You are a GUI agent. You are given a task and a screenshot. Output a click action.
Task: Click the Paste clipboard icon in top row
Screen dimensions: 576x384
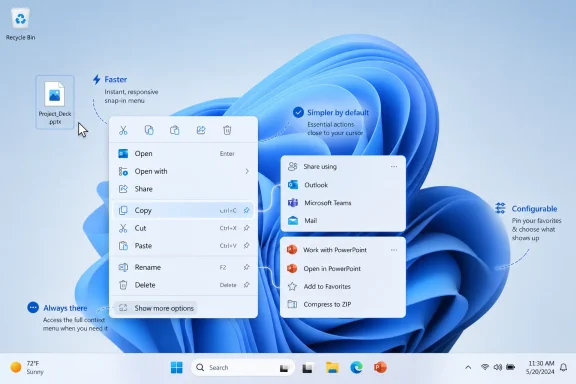(174, 130)
